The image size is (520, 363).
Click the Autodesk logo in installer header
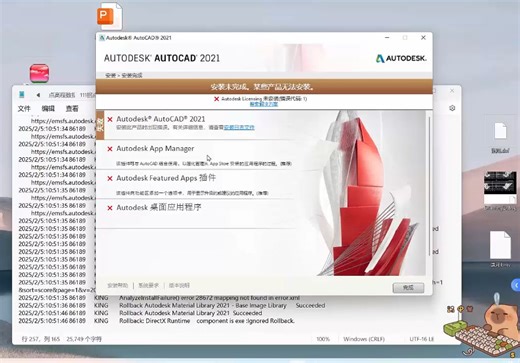401,58
